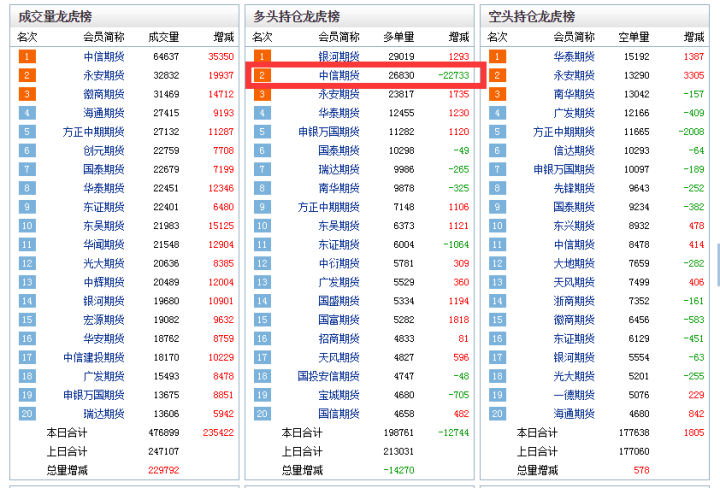Click the green change value -22733
Screen dimensions: 720x488
pos(454,75)
